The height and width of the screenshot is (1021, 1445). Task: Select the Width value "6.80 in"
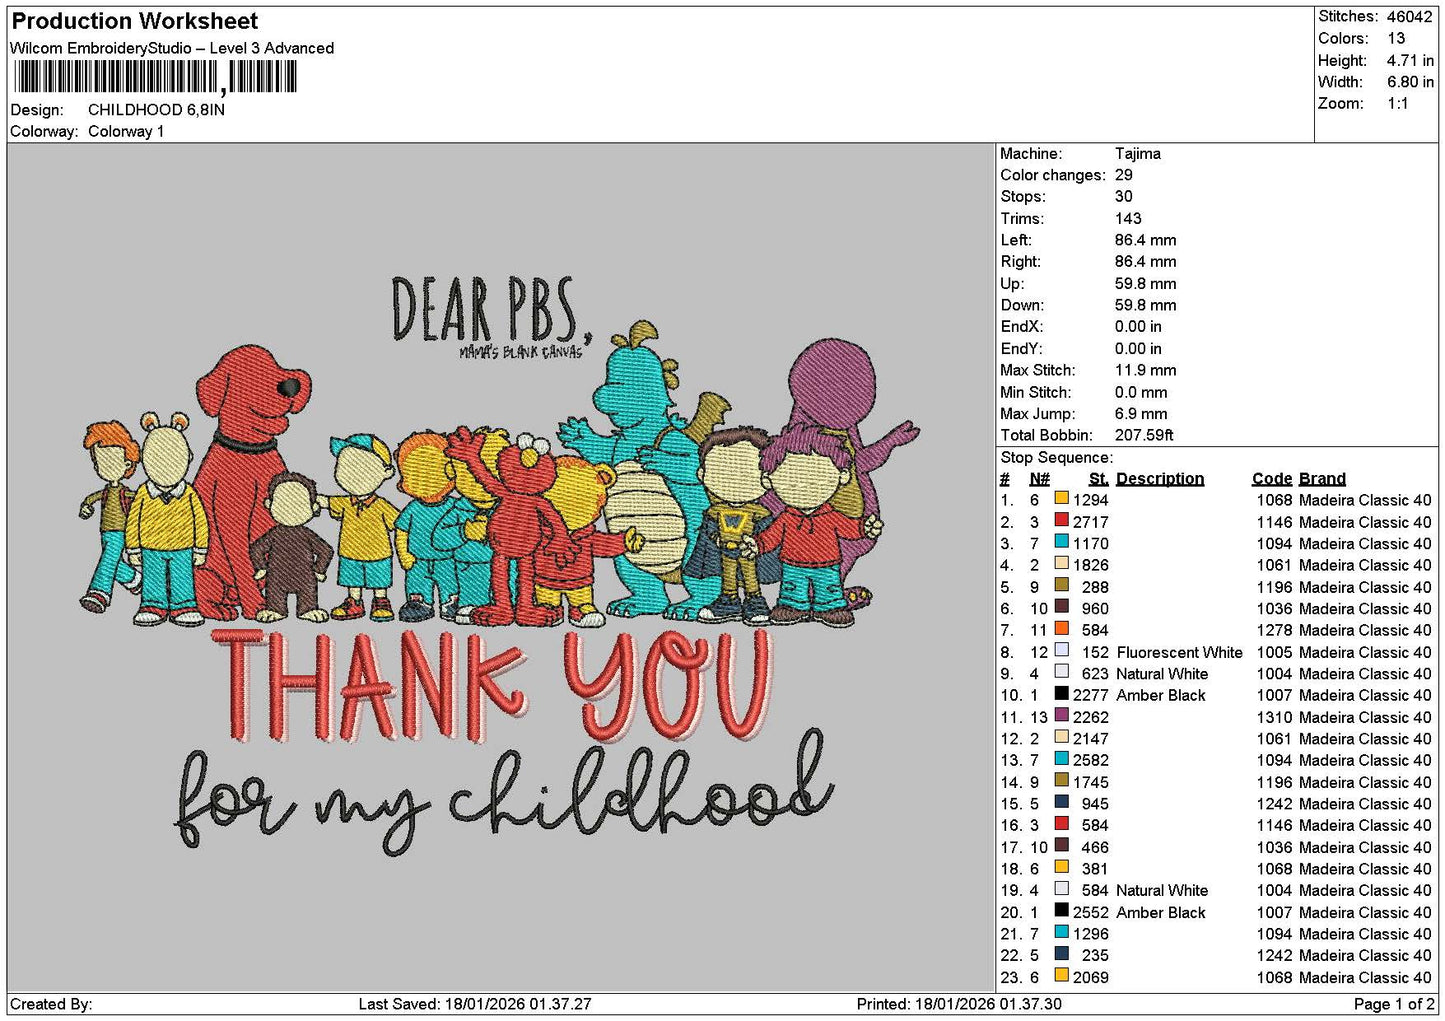click(x=1410, y=82)
